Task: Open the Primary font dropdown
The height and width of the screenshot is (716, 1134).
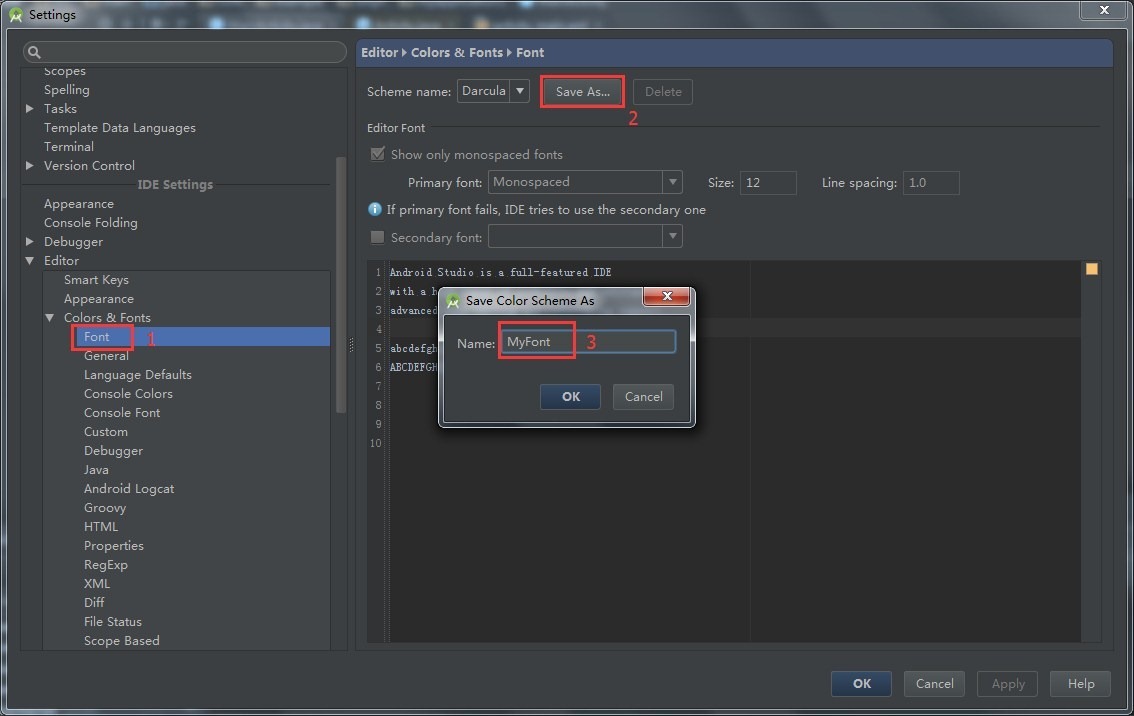Action: point(672,182)
